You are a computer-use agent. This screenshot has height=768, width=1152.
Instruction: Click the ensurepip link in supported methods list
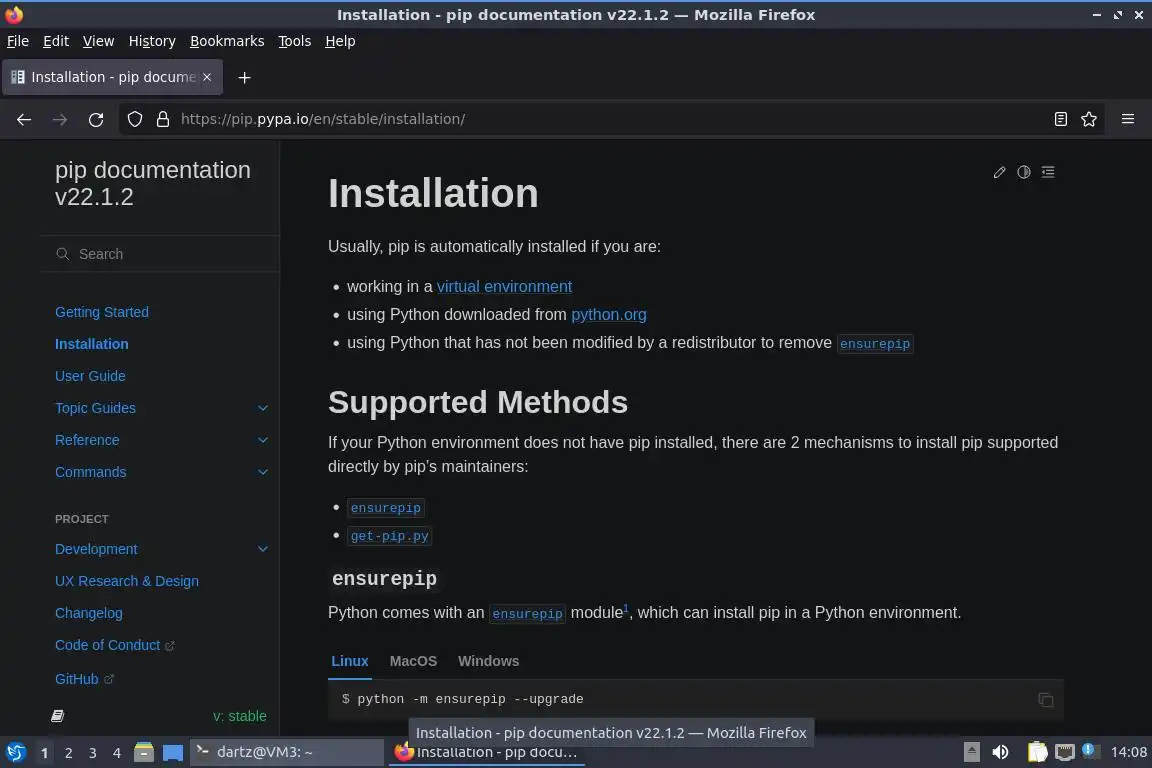386,509
